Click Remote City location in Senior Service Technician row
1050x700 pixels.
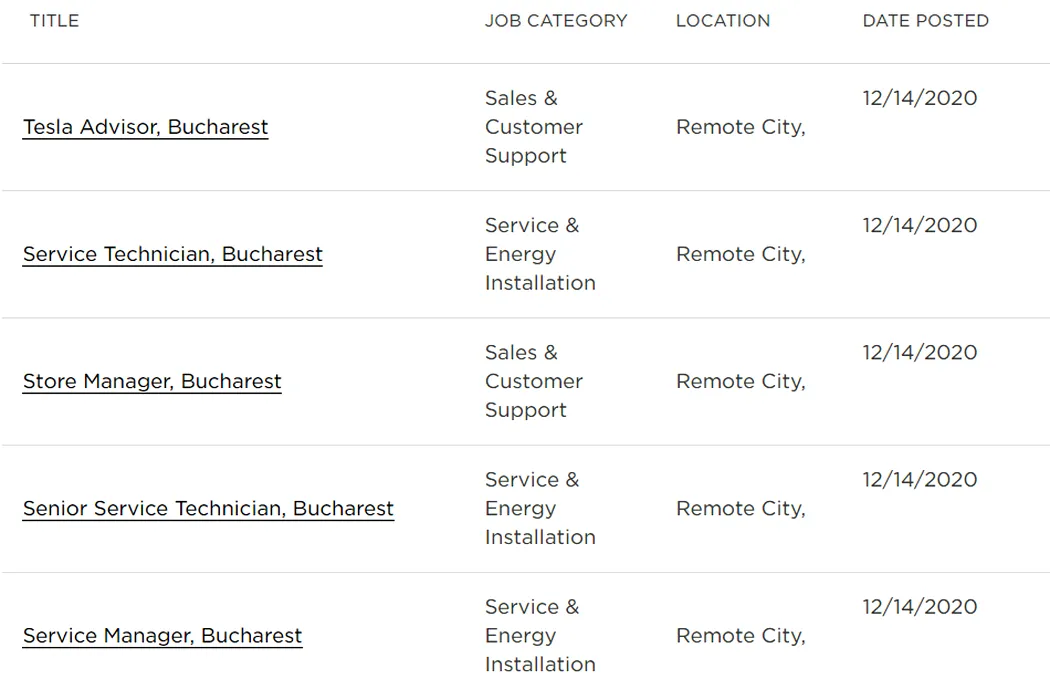pyautogui.click(x=741, y=508)
